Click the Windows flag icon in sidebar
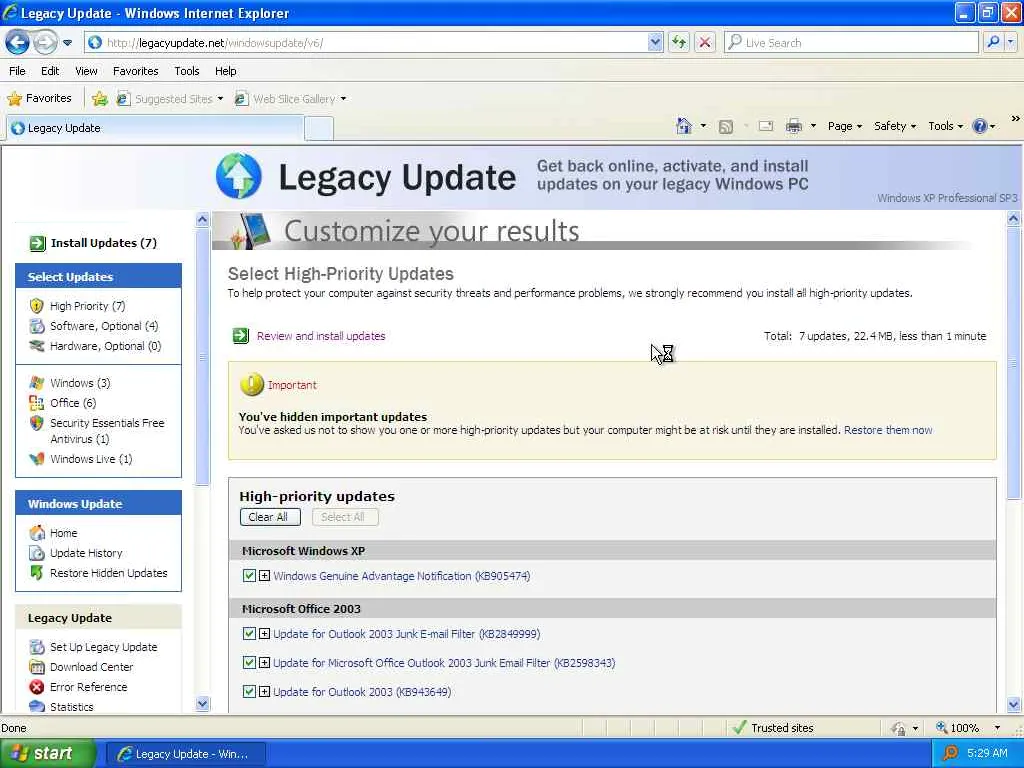 coord(37,383)
